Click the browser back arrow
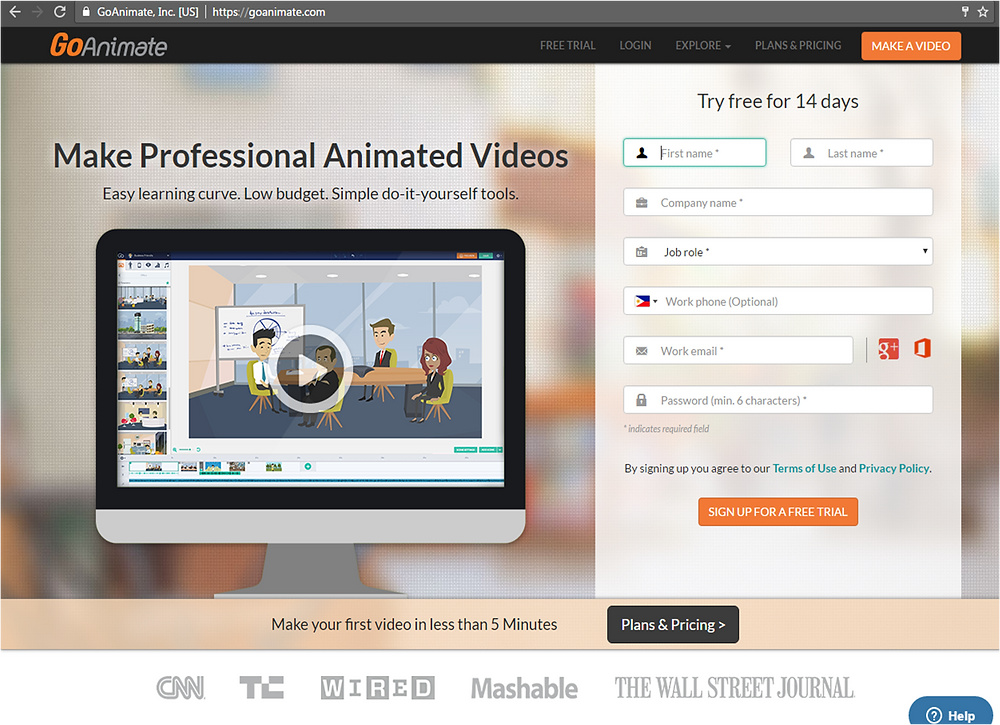1000x725 pixels. pos(15,11)
